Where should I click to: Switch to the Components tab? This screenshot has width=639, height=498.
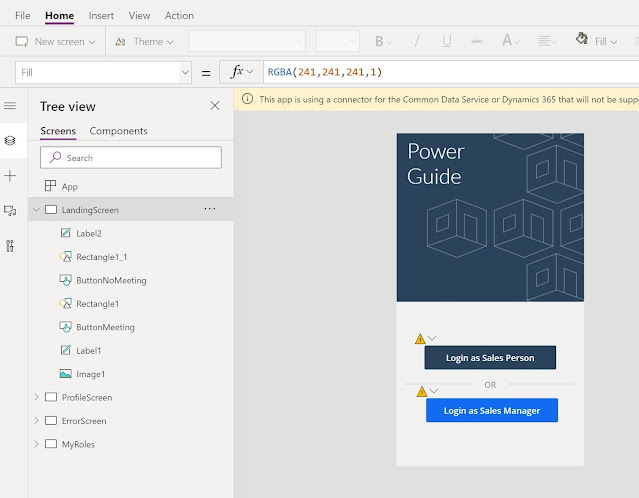click(x=118, y=131)
